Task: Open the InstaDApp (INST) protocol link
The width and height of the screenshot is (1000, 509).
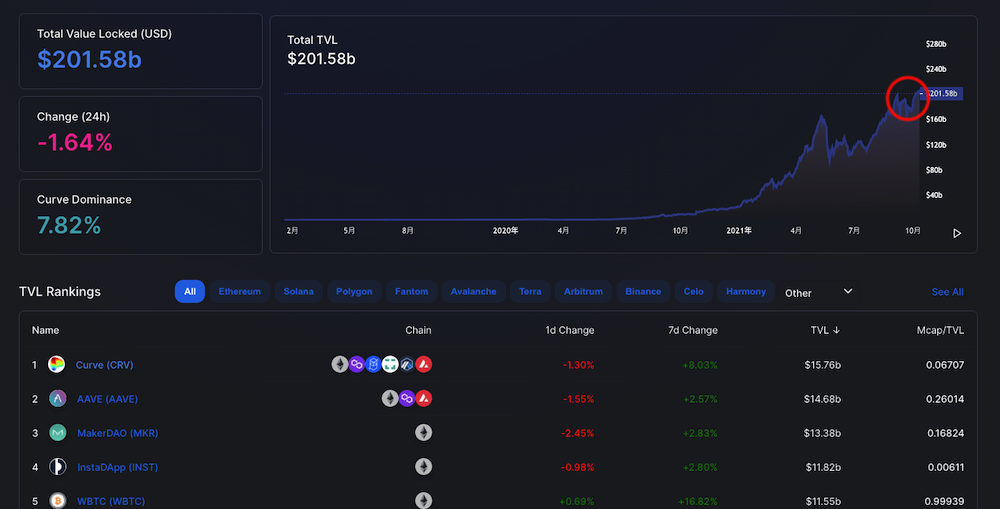Action: 117,468
